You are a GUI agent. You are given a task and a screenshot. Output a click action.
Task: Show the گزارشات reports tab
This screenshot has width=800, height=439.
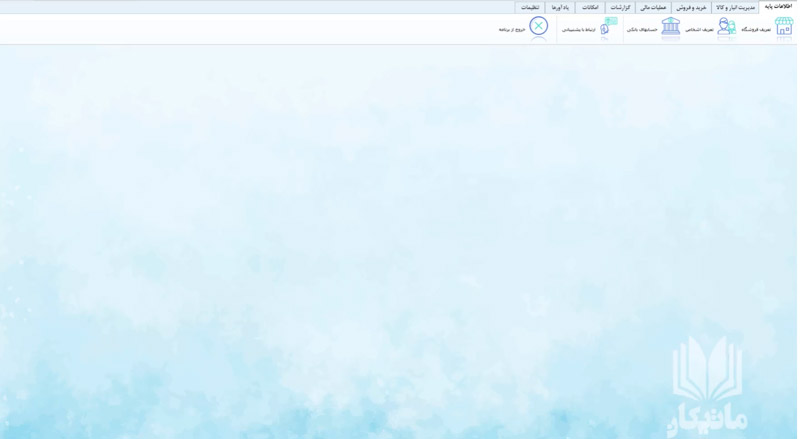click(x=620, y=7)
